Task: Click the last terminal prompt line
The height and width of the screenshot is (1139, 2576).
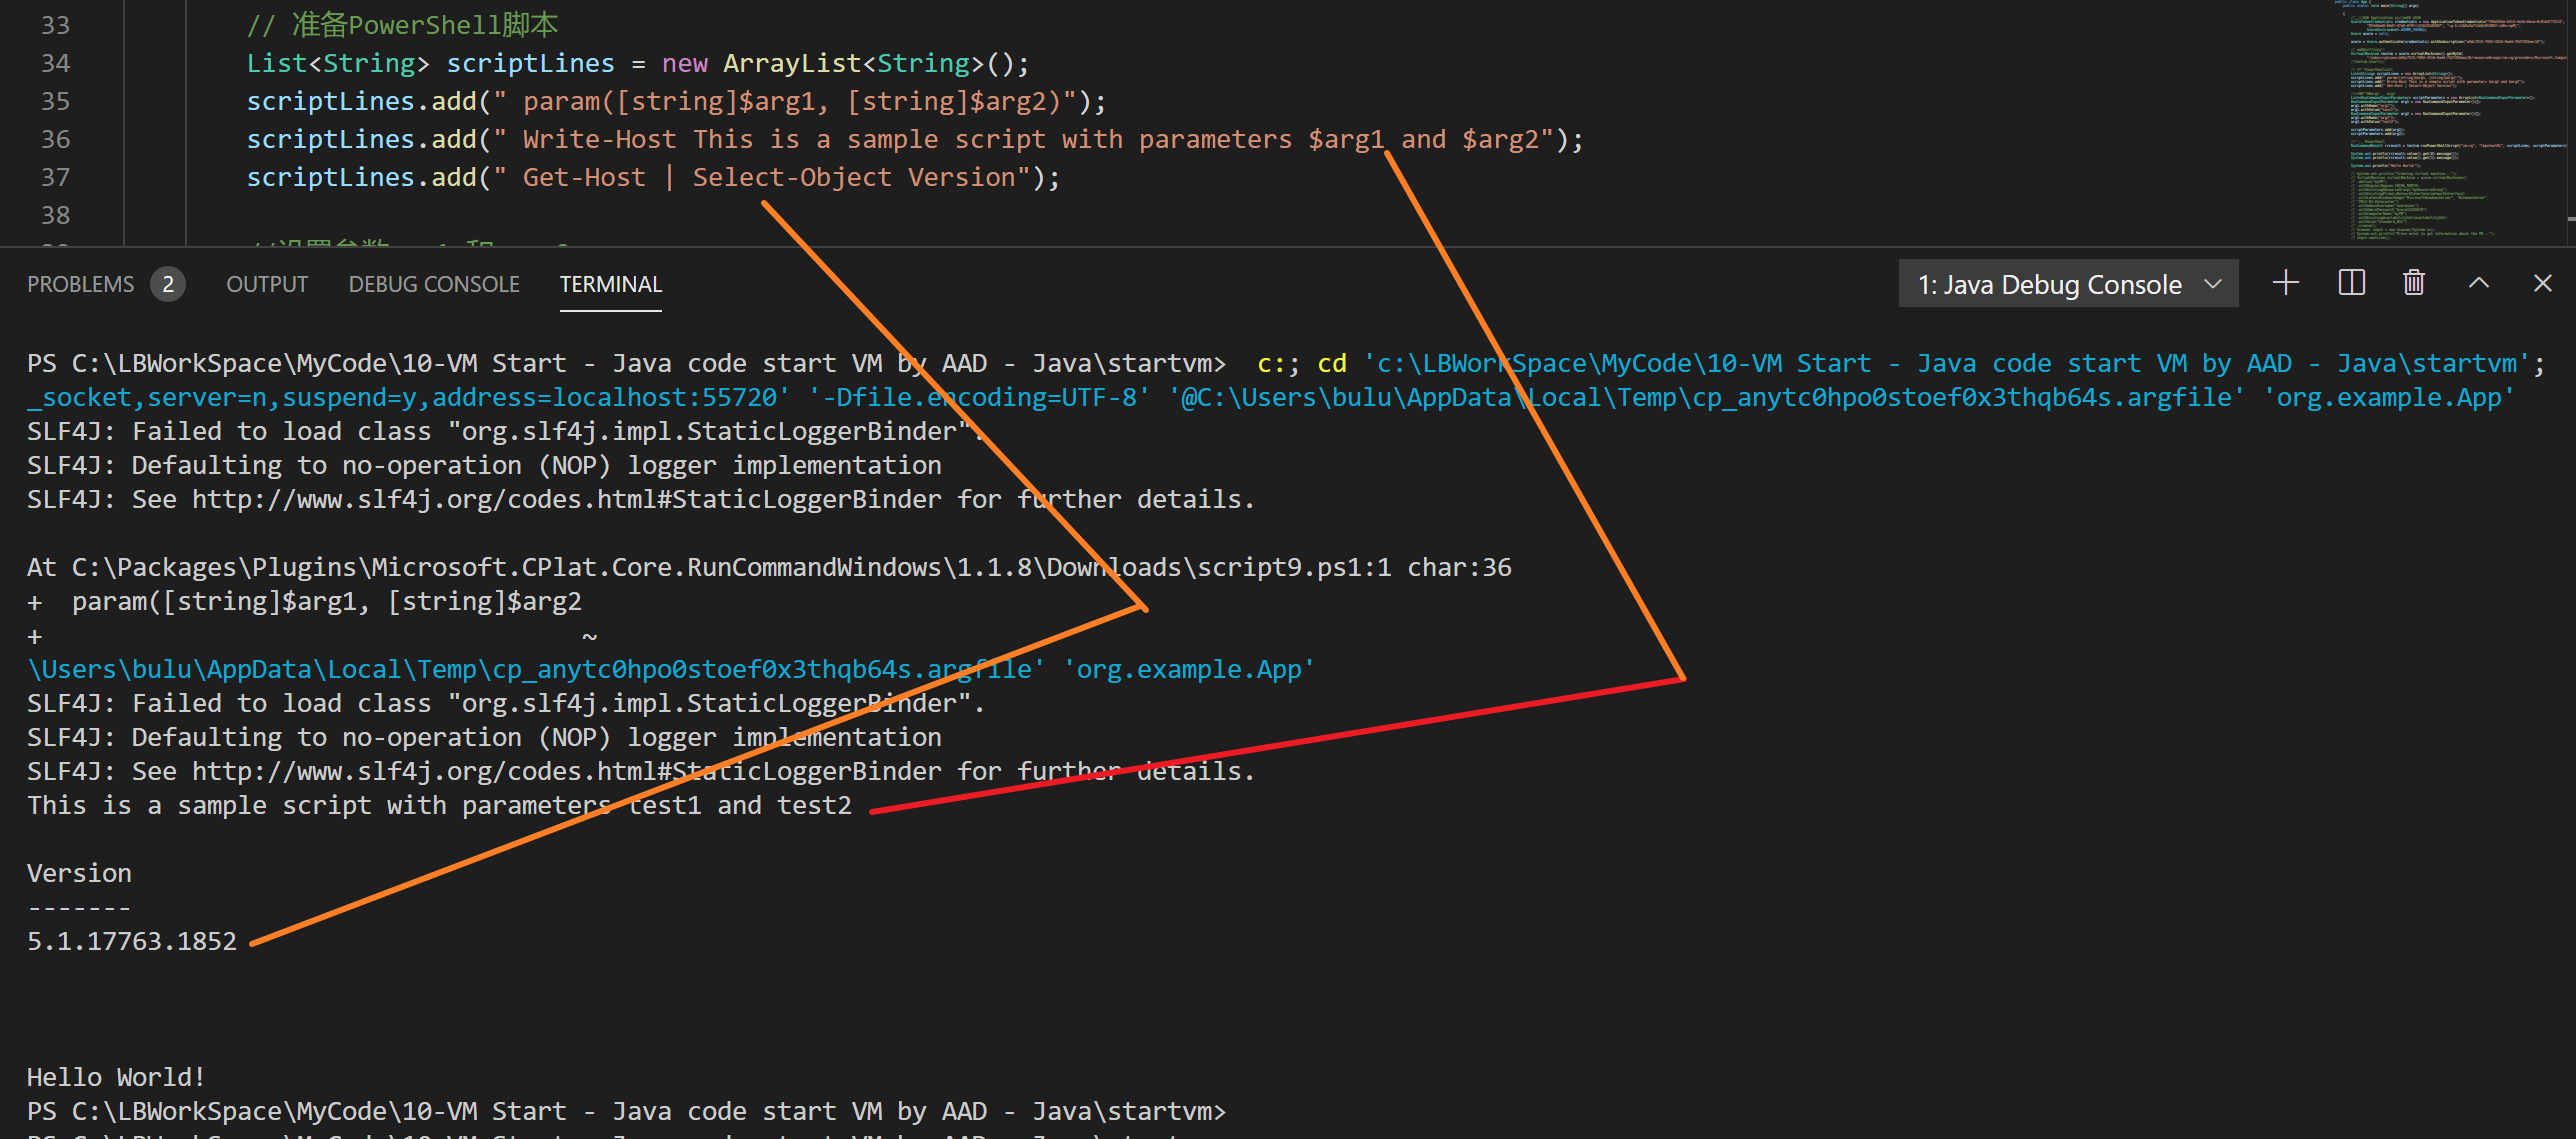Action: 626,1111
